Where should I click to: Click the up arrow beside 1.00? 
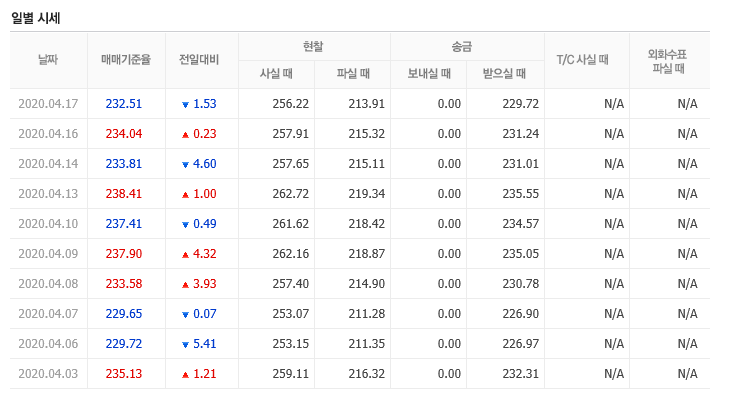(x=185, y=195)
